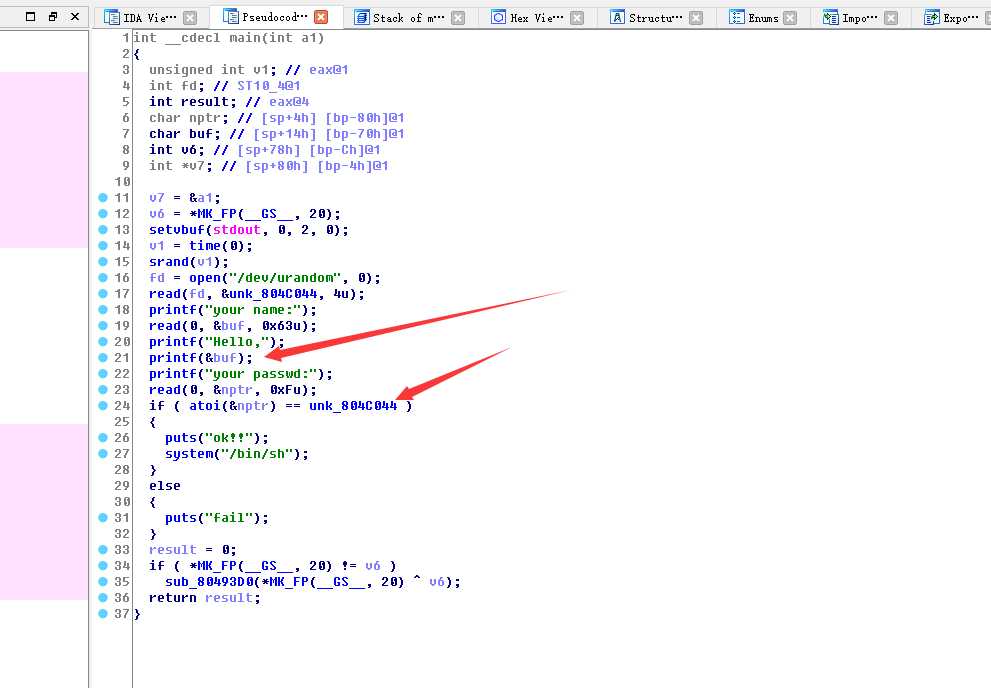Click 'atoi' on line 24
The image size is (991, 688).
tap(205, 406)
